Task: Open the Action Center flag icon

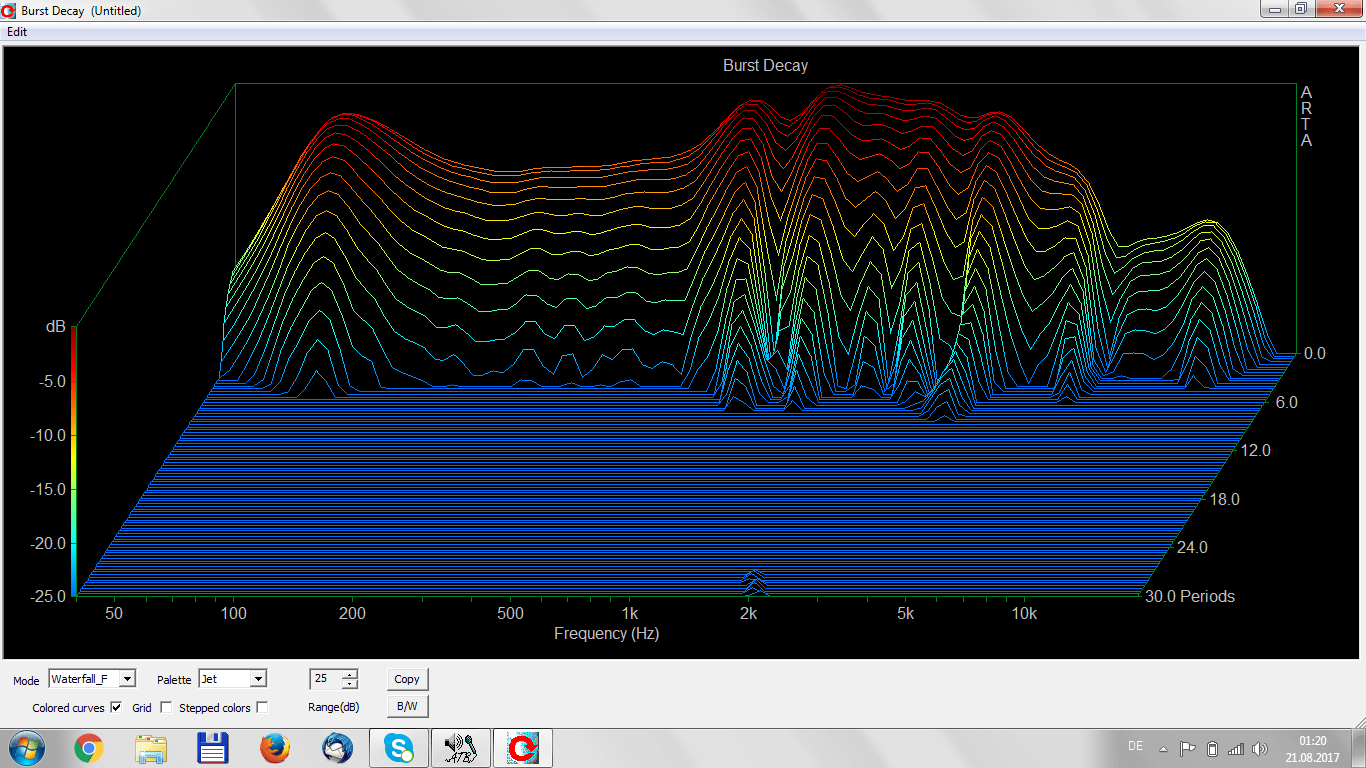Action: coord(1187,748)
